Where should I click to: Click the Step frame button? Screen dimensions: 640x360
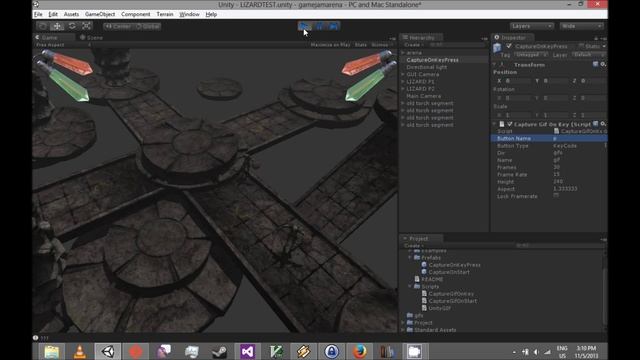(x=333, y=26)
